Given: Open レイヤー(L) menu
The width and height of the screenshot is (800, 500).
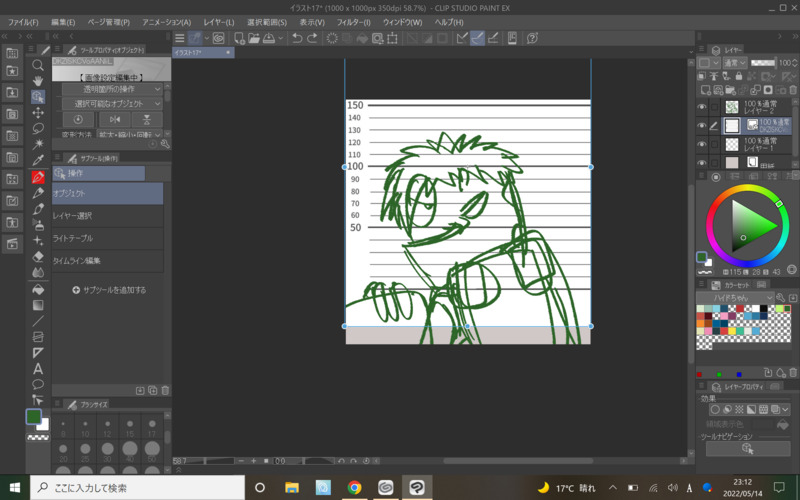Looking at the screenshot, I should (x=219, y=22).
